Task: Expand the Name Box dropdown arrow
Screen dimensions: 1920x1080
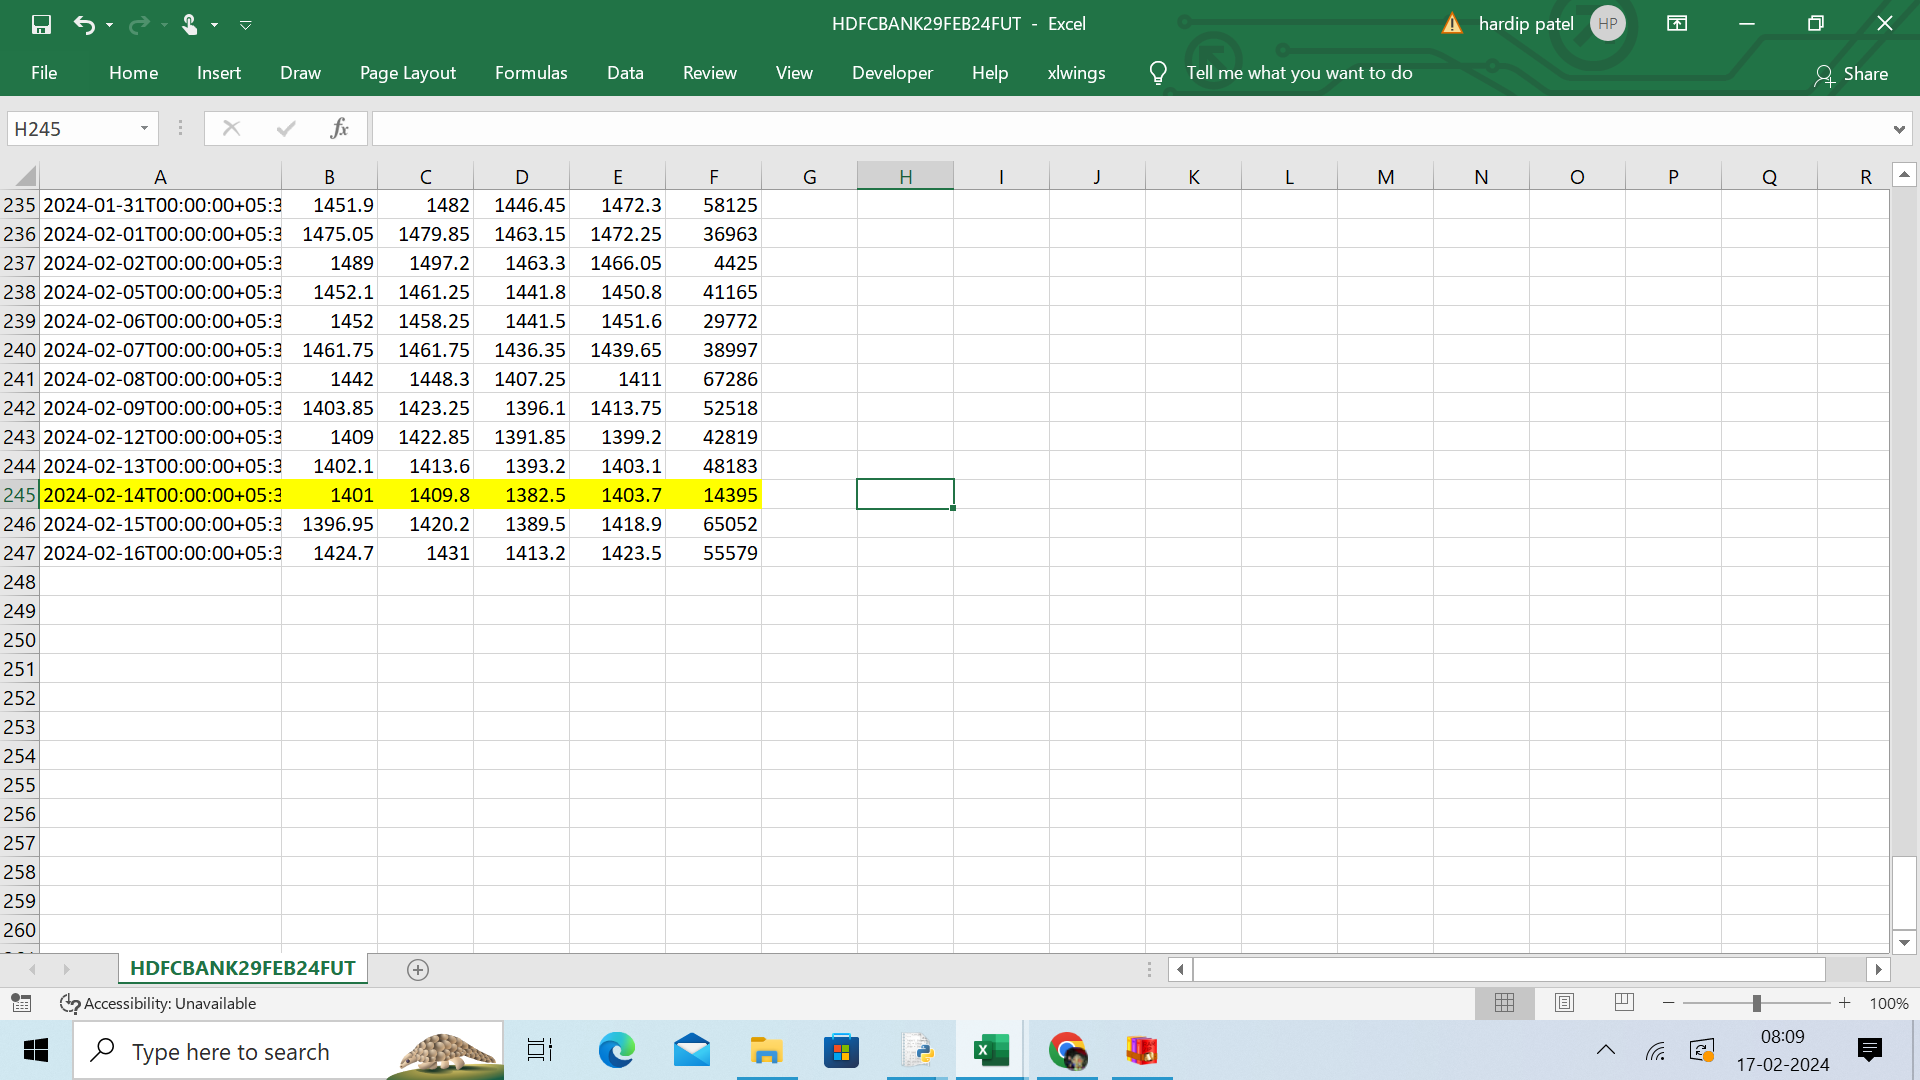Action: coord(145,129)
